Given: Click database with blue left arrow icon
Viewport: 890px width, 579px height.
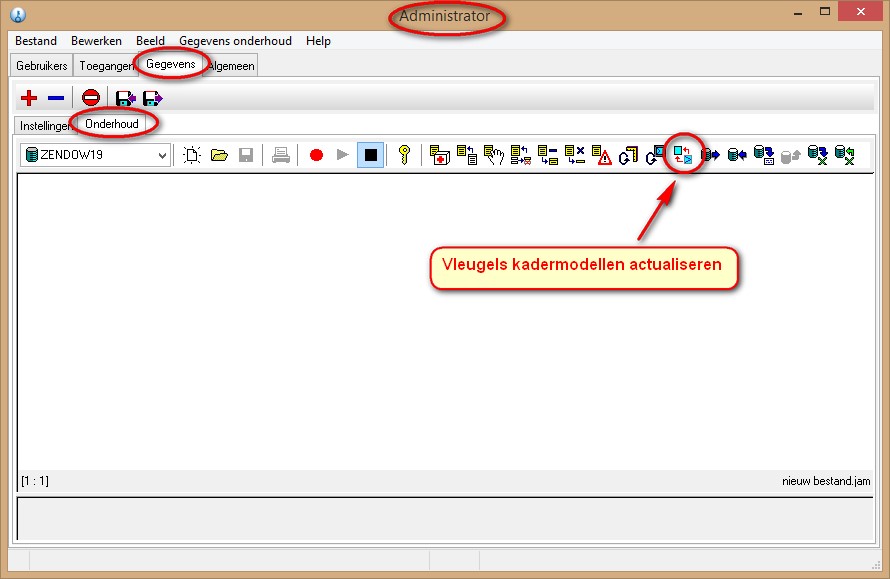Looking at the screenshot, I should pos(737,154).
